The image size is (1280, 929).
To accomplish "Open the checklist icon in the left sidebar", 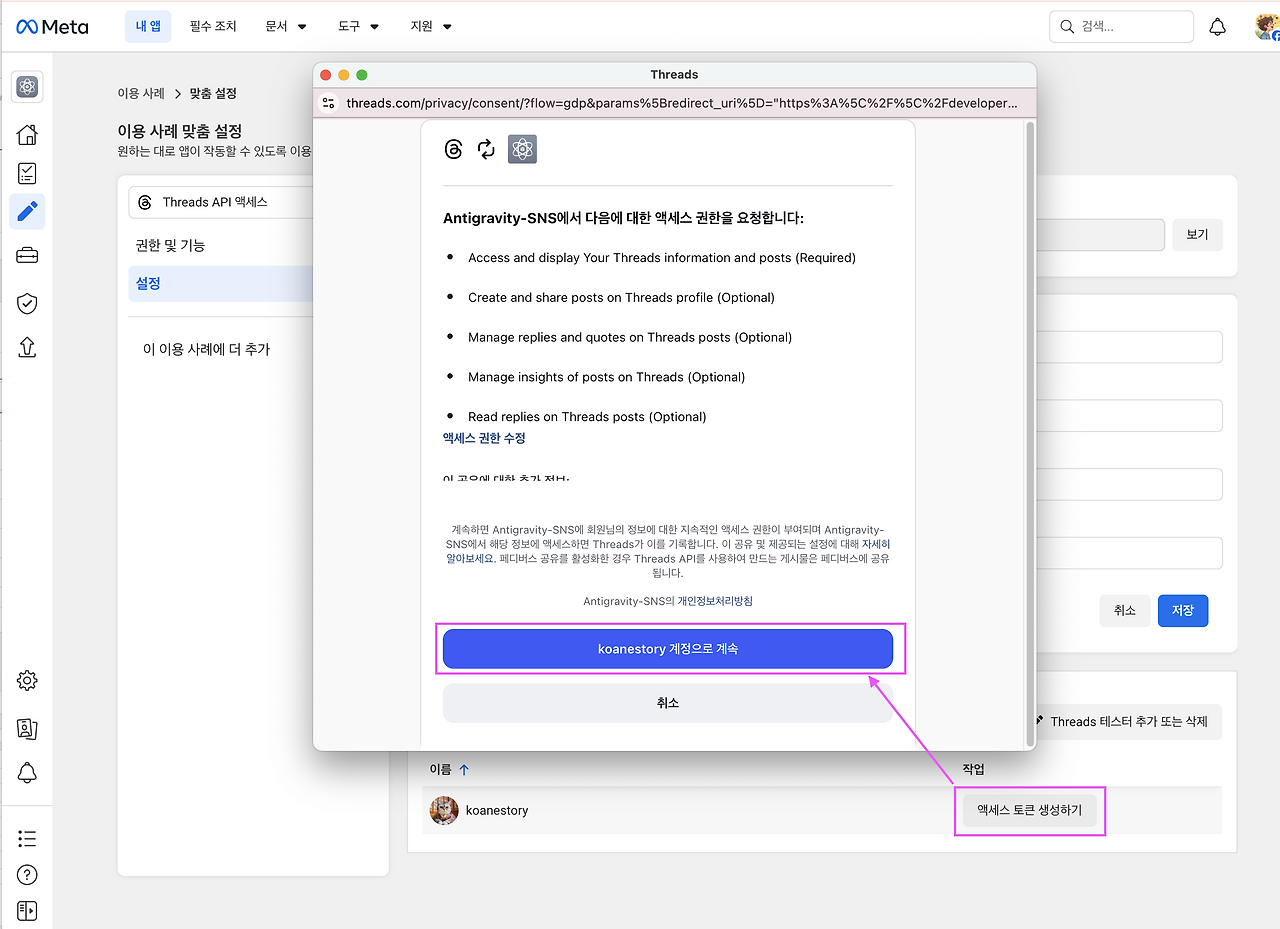I will tap(27, 173).
